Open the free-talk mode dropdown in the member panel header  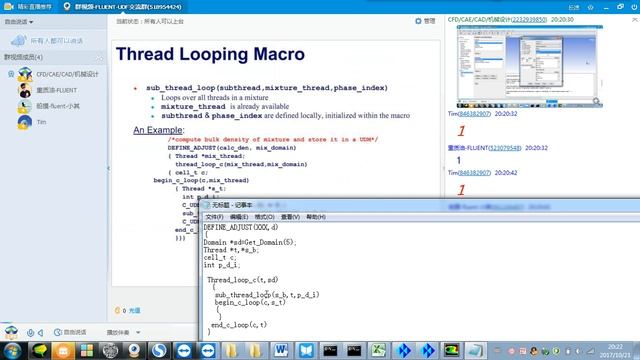coord(19,22)
